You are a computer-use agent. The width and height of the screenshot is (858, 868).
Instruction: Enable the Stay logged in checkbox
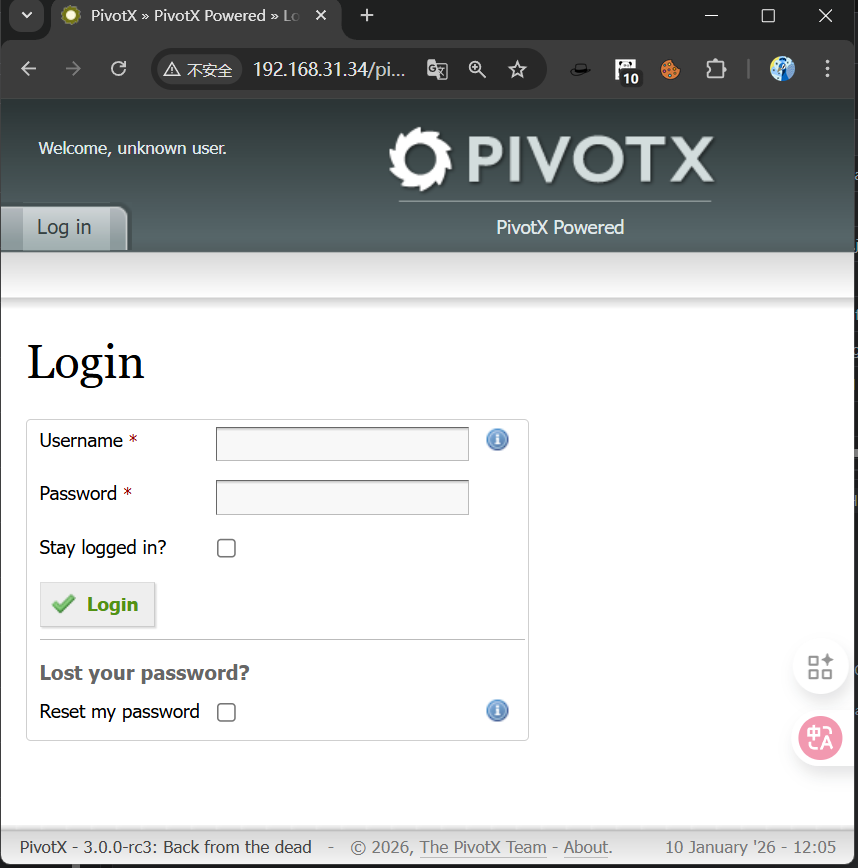(x=227, y=548)
